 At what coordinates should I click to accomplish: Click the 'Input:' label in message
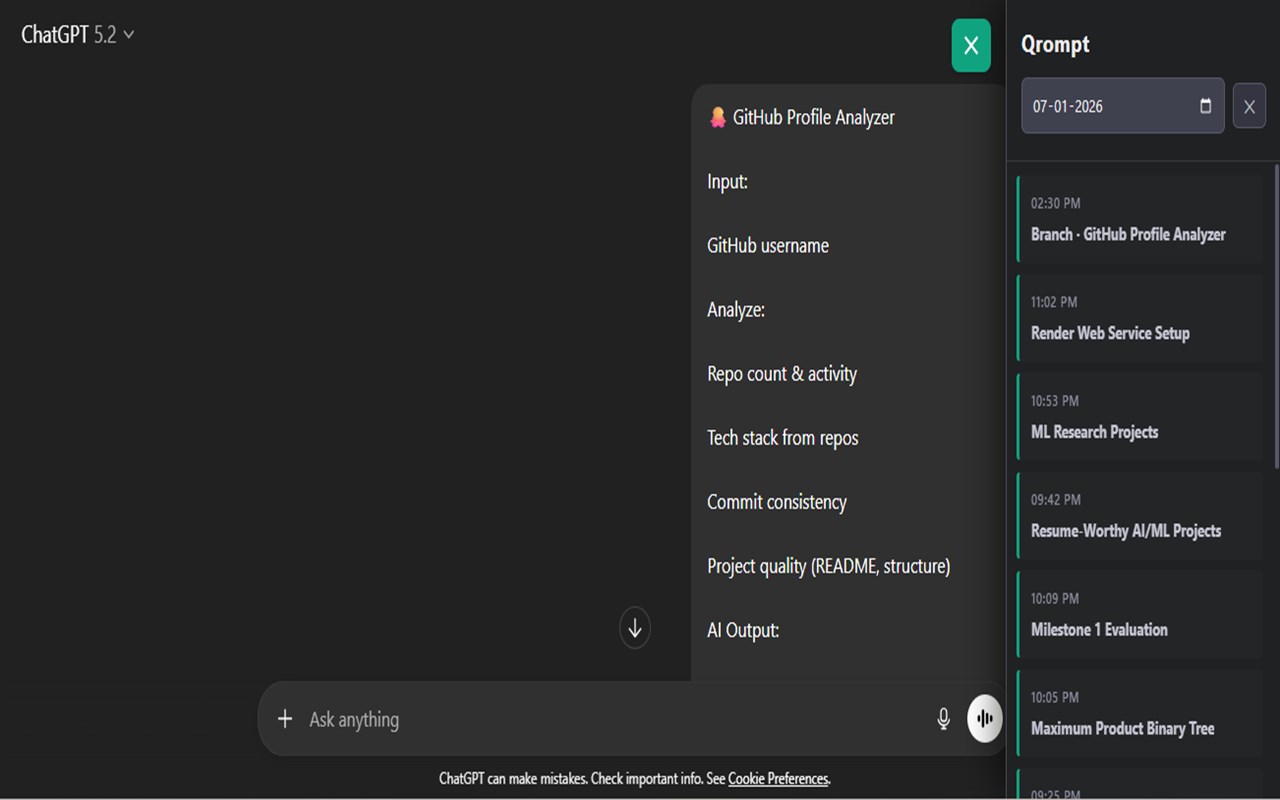[x=727, y=181]
